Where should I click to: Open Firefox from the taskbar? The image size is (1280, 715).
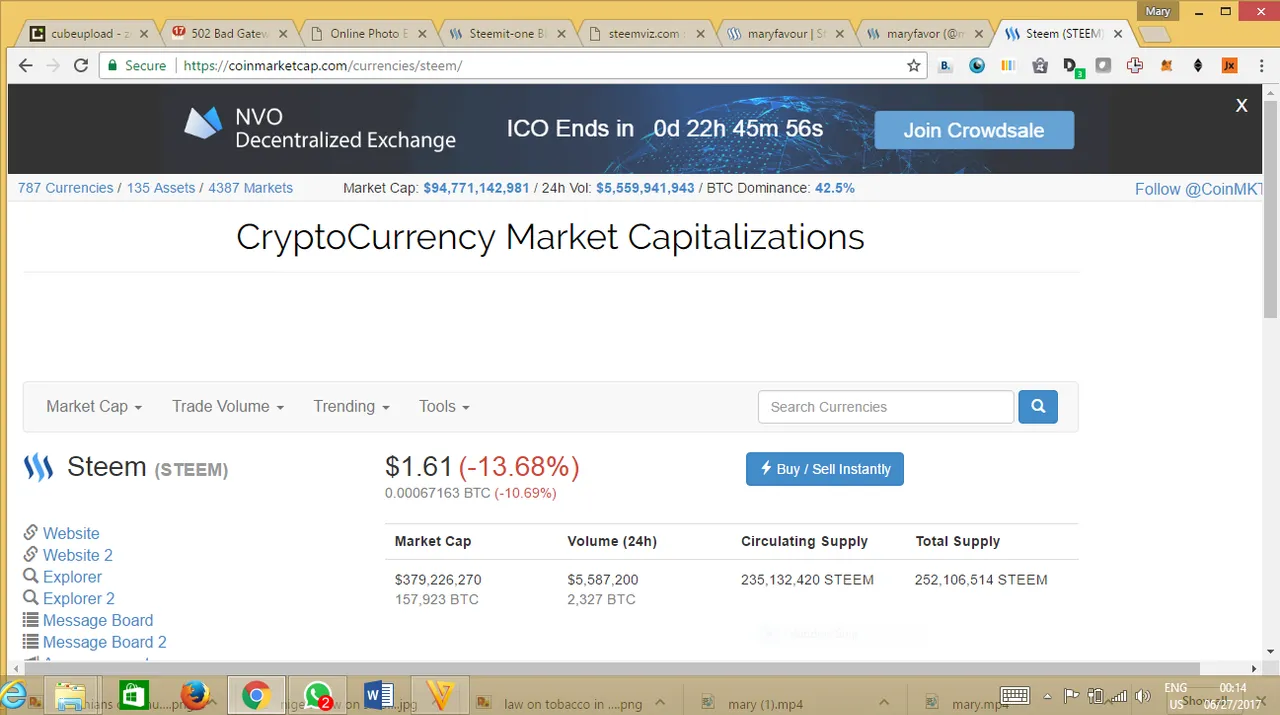(195, 694)
